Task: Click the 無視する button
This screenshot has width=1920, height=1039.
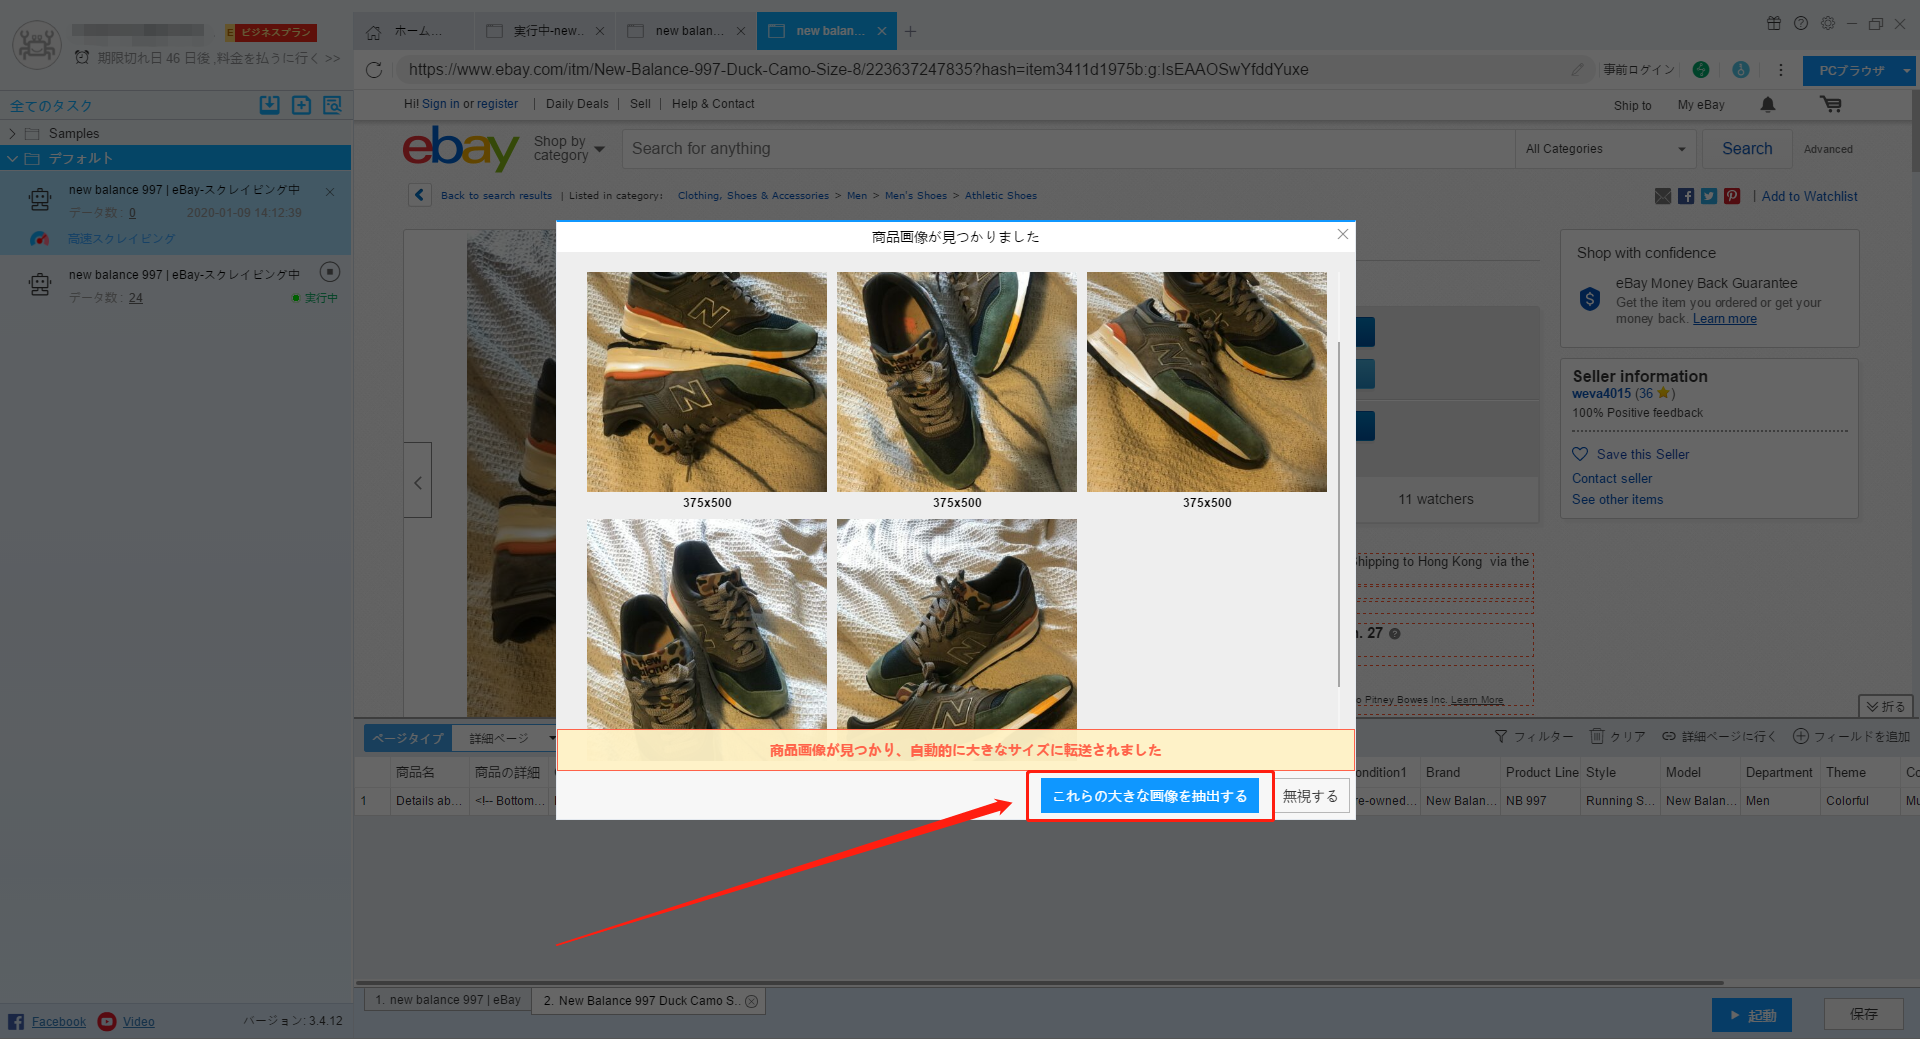Action: click(x=1310, y=796)
